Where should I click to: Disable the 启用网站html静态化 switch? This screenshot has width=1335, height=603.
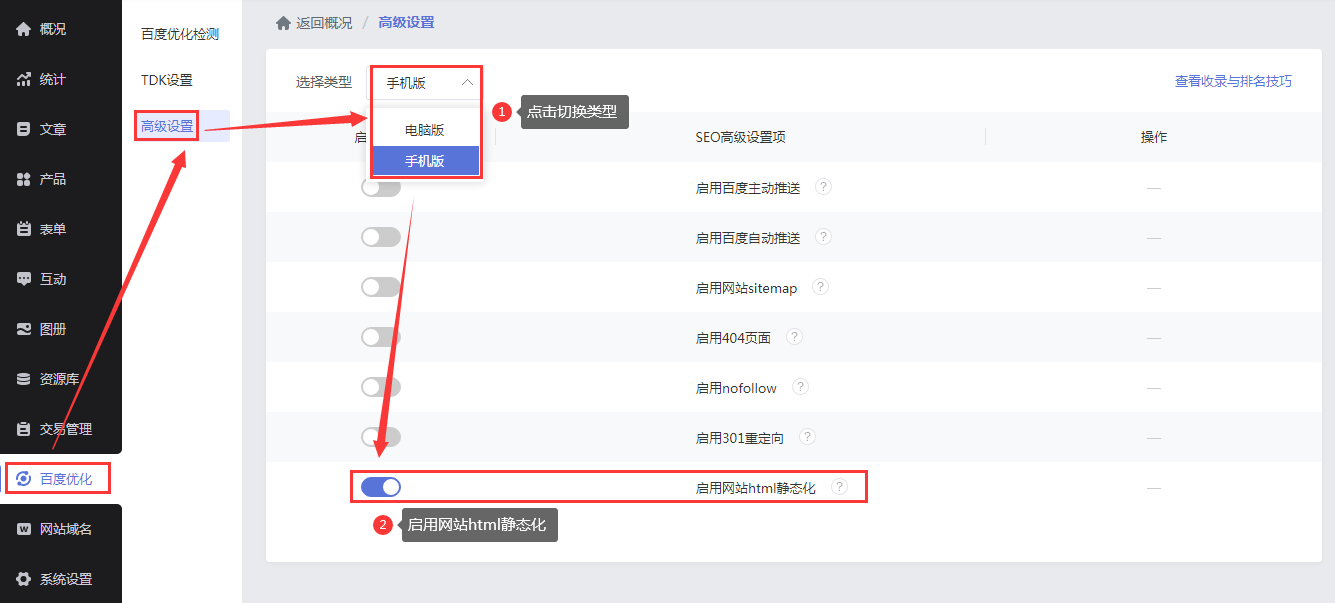click(x=381, y=487)
